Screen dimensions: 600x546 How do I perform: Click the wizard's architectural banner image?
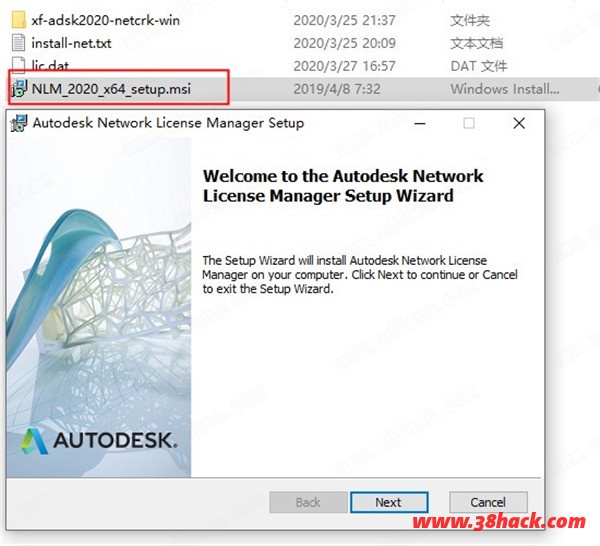click(x=99, y=308)
